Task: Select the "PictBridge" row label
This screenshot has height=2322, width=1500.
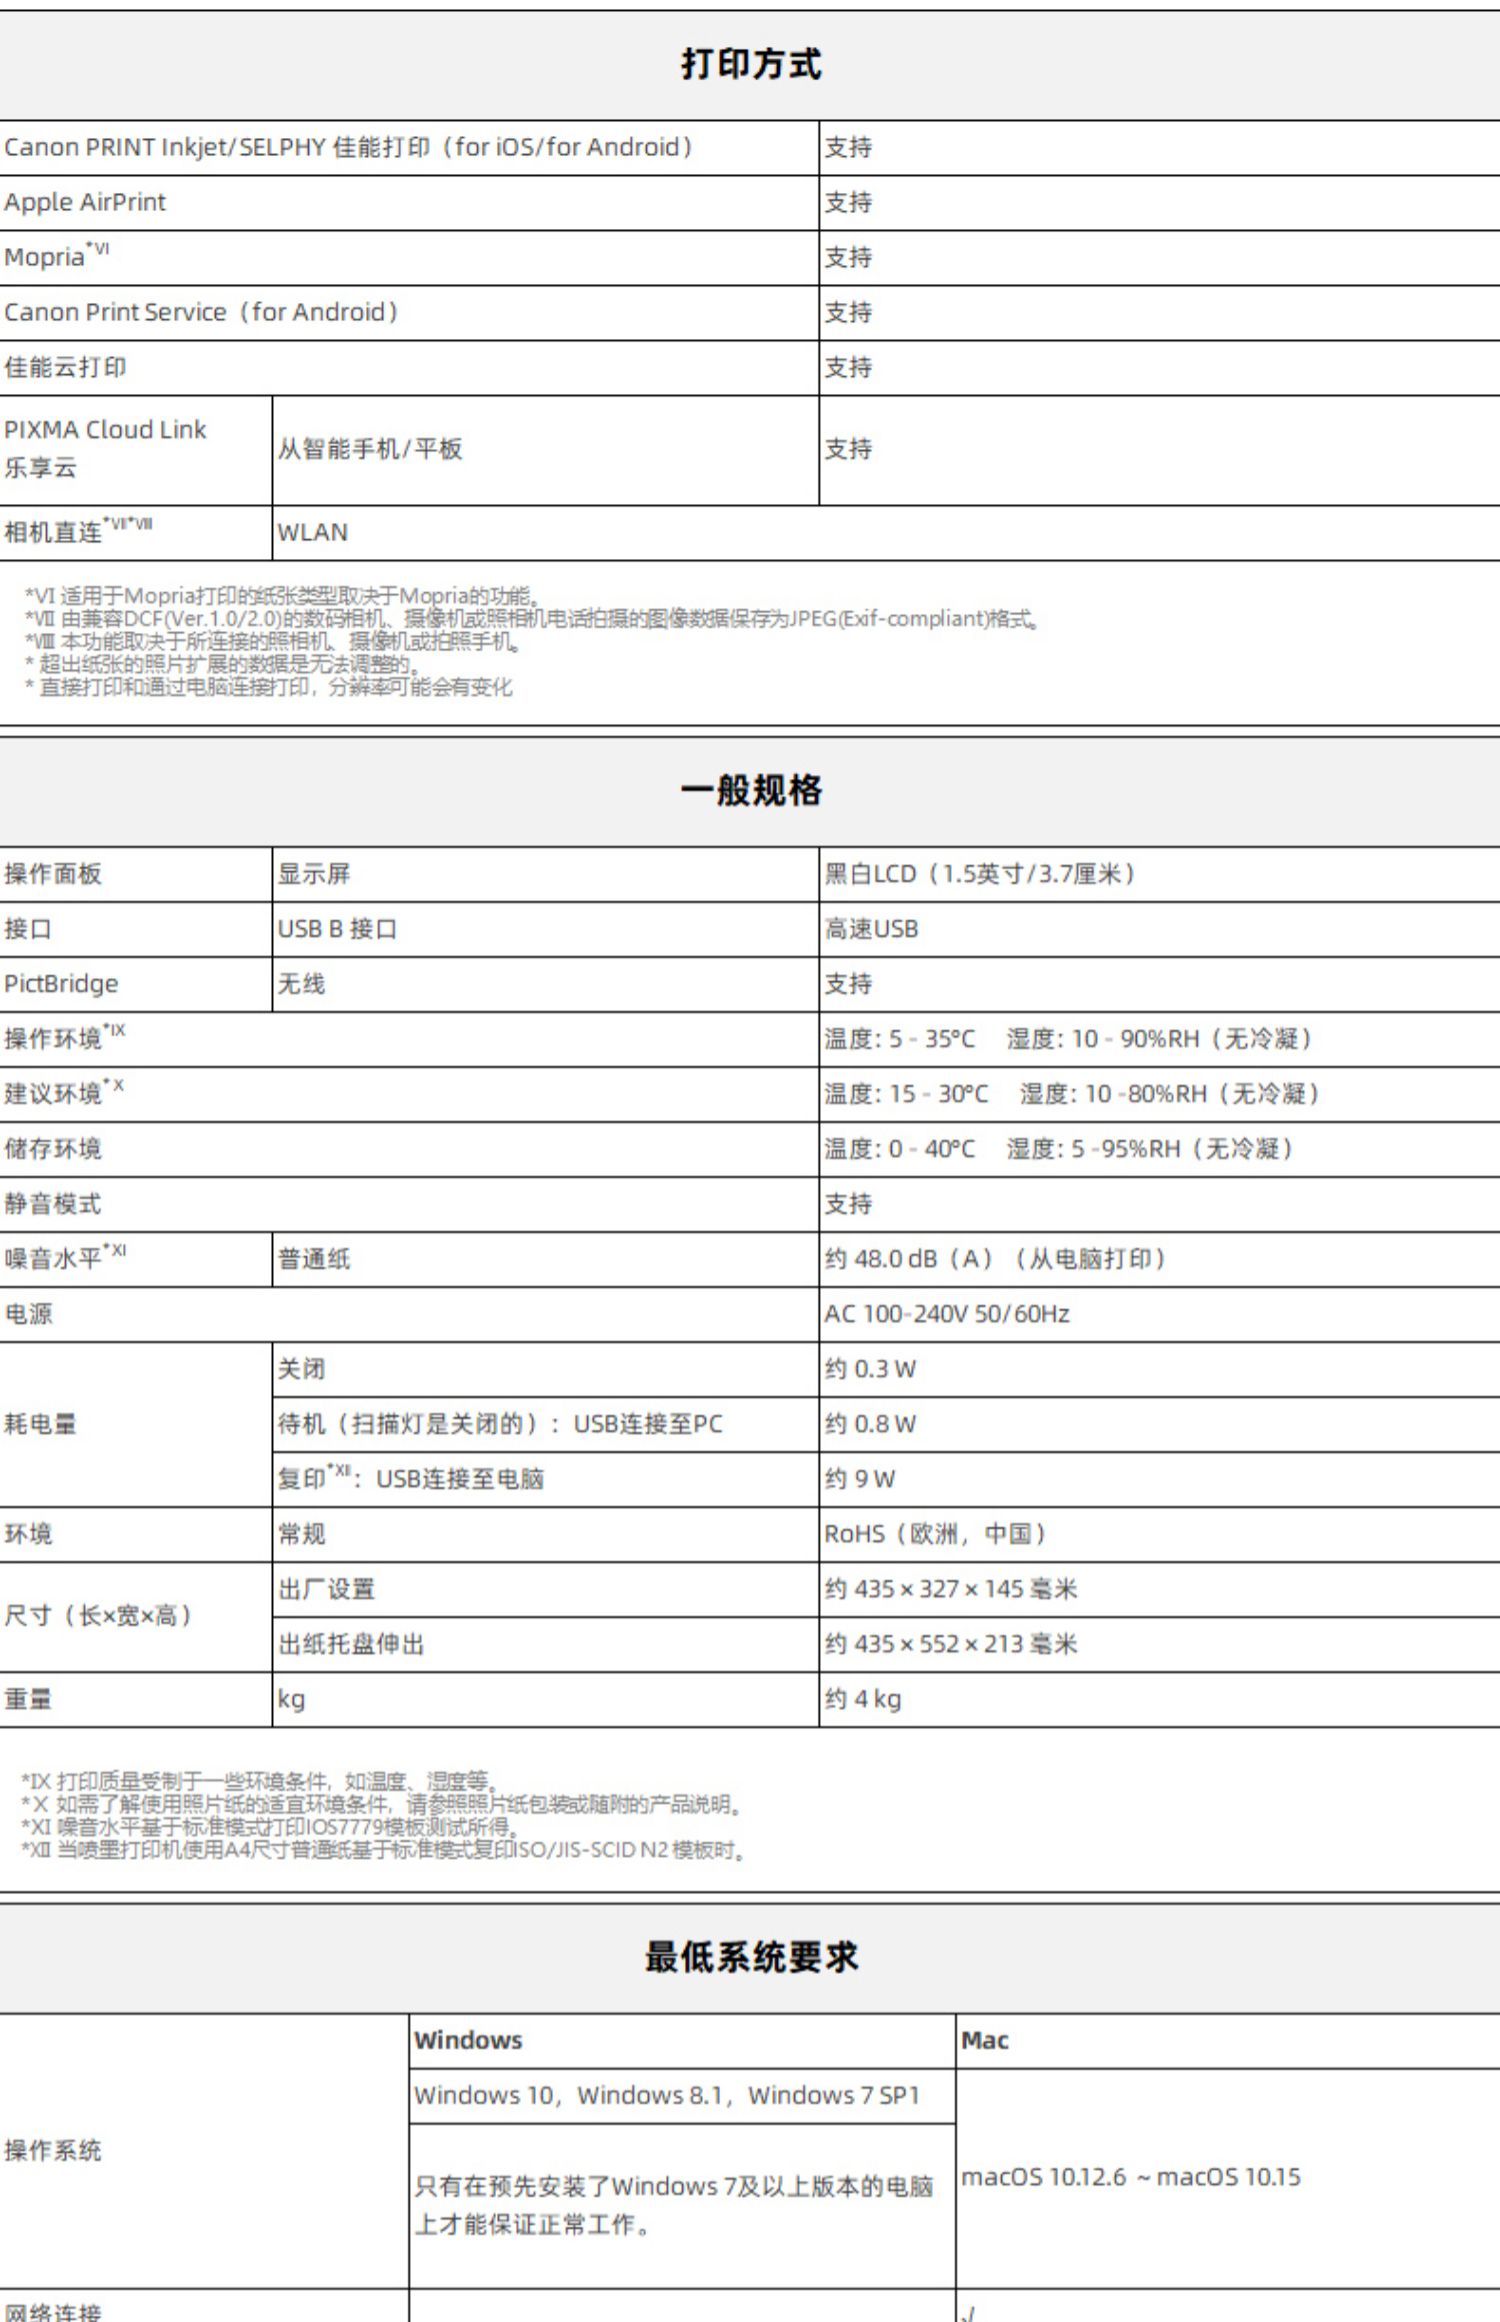Action: 61,985
